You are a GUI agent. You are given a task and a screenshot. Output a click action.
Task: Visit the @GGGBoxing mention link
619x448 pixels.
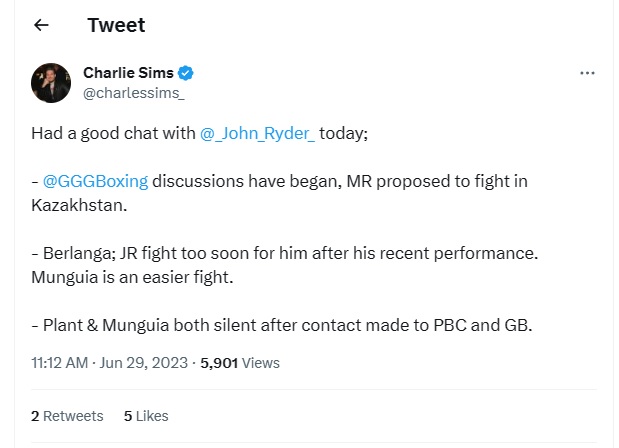point(96,181)
